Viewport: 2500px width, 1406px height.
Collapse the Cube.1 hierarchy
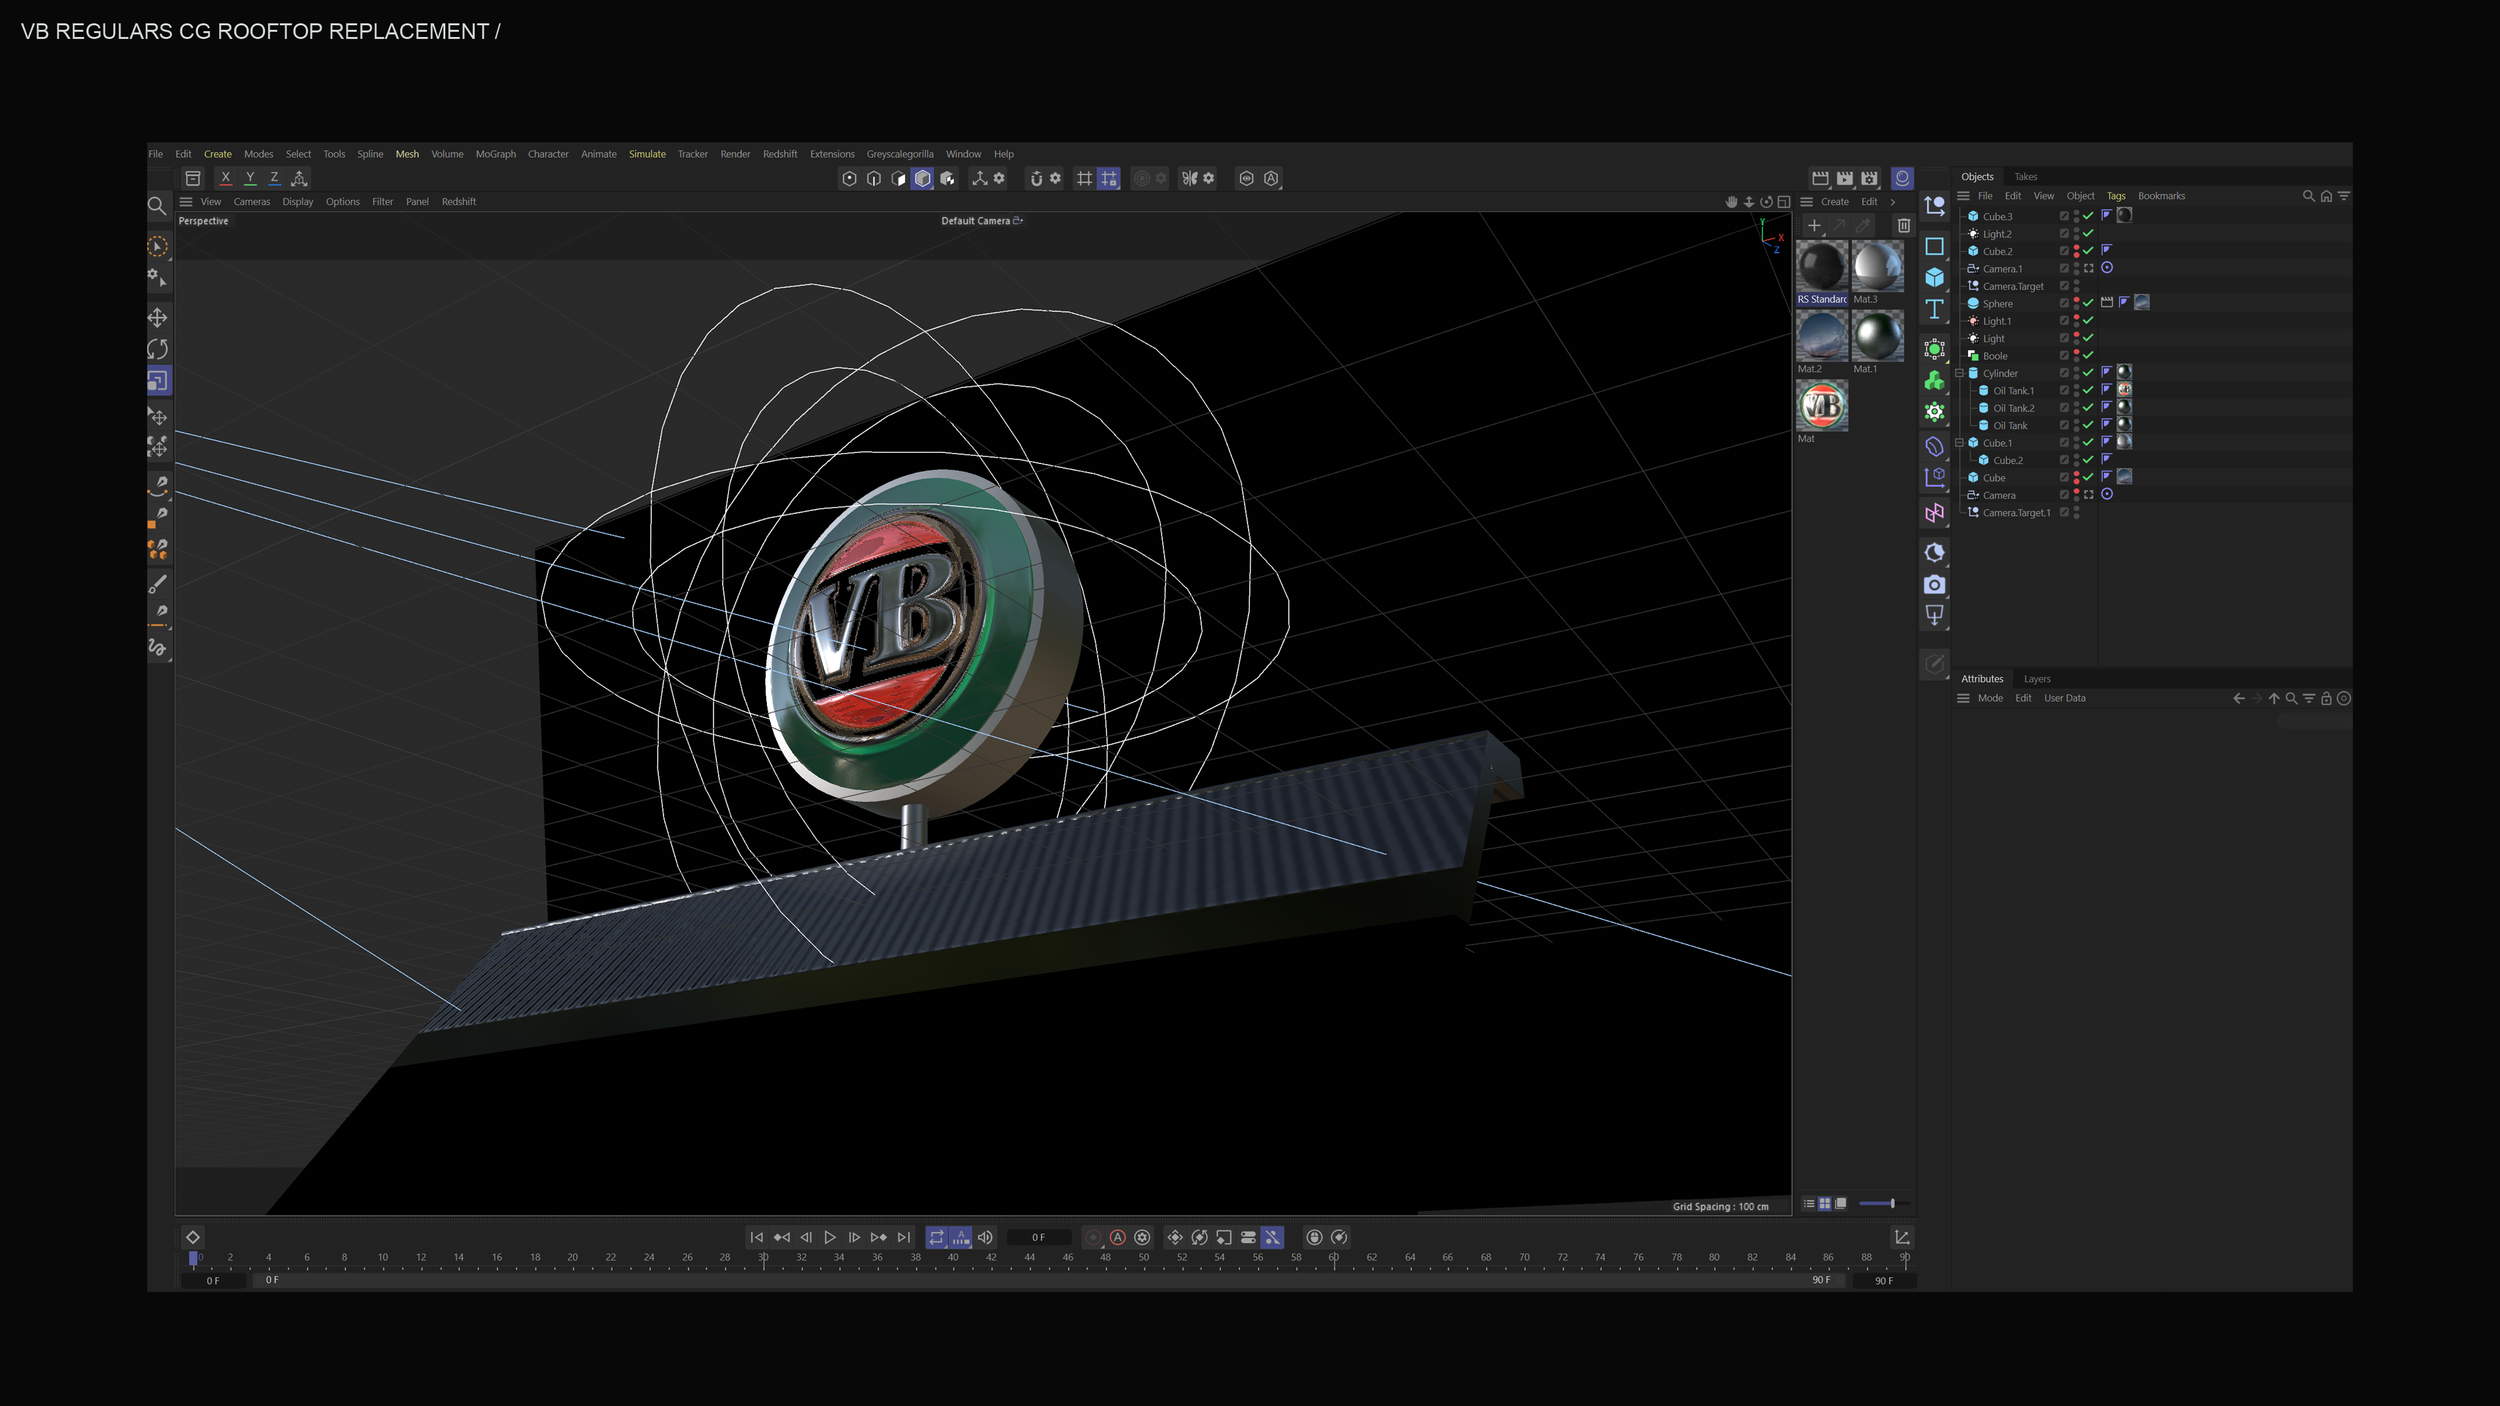click(x=1959, y=443)
